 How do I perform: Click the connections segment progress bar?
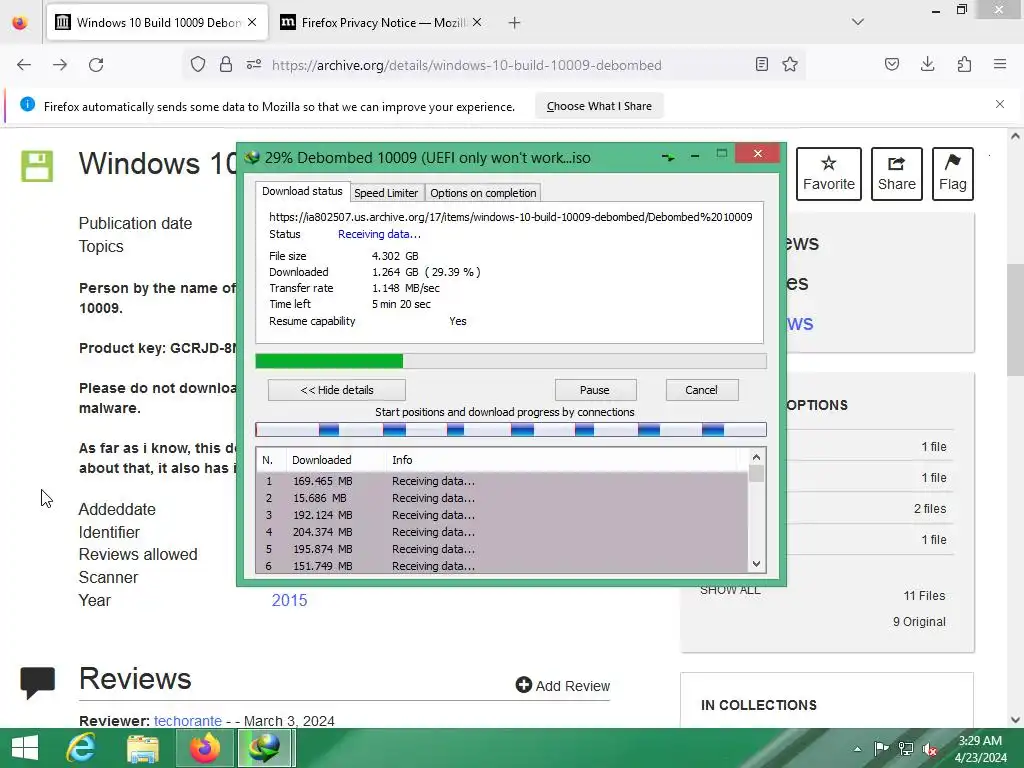pos(511,429)
